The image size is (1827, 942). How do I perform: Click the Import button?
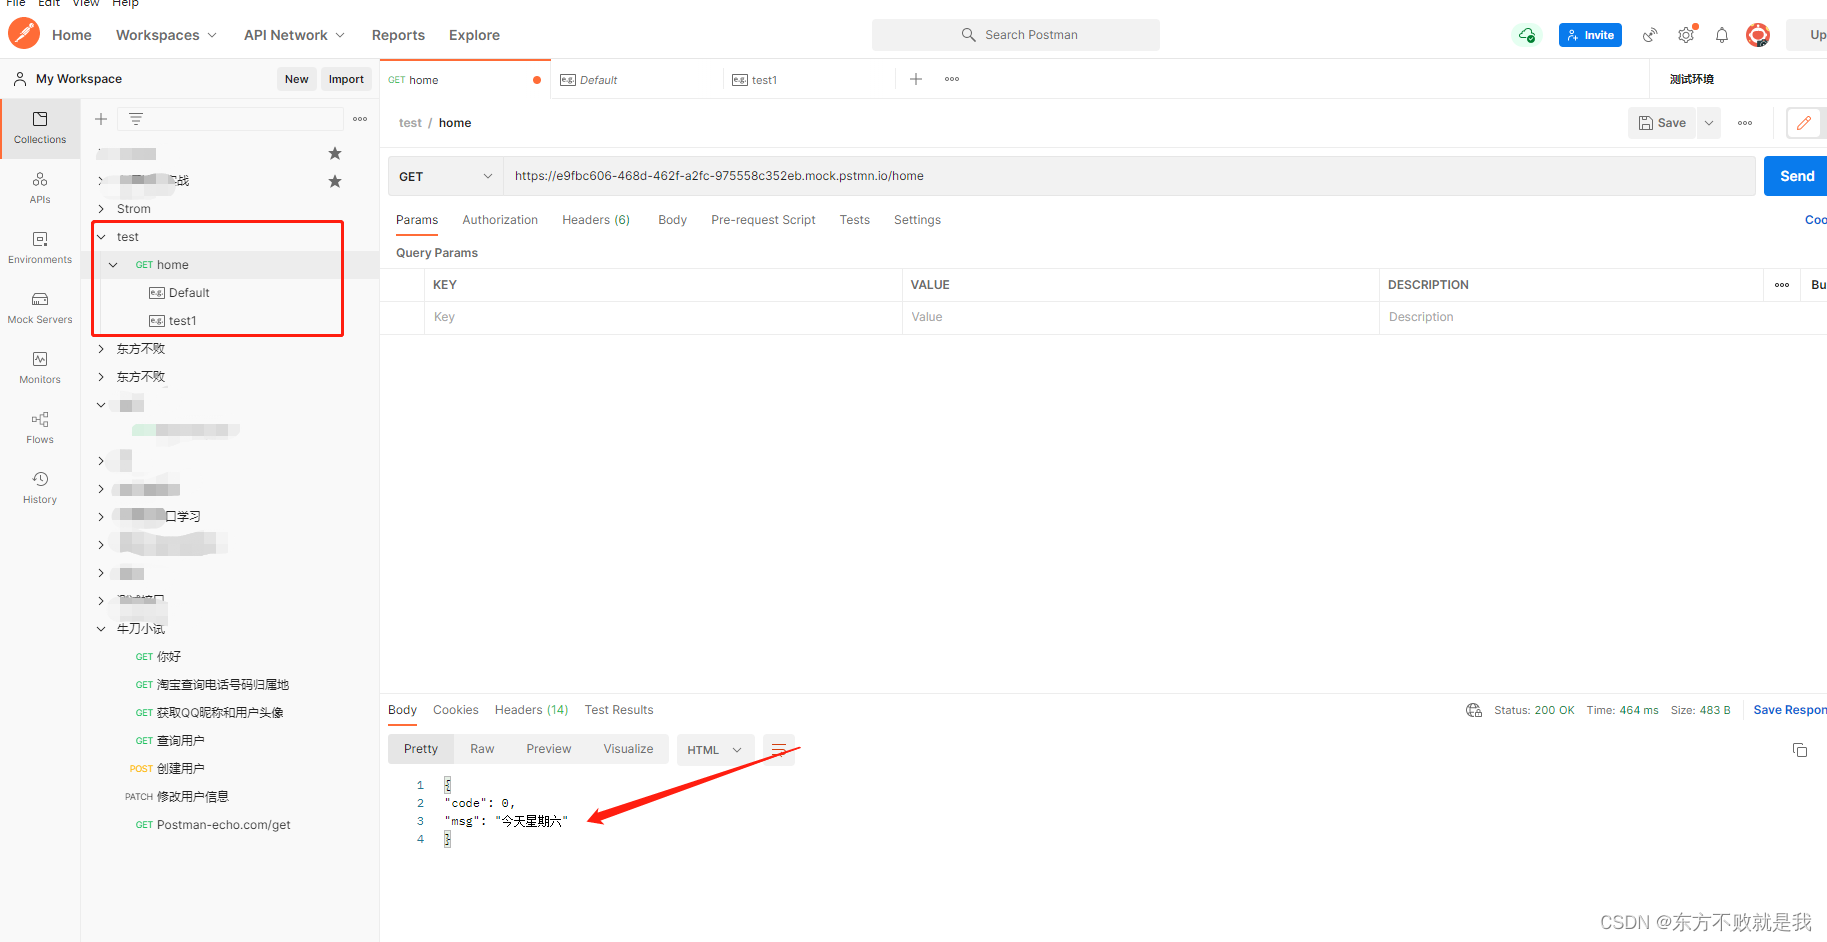pyautogui.click(x=345, y=79)
